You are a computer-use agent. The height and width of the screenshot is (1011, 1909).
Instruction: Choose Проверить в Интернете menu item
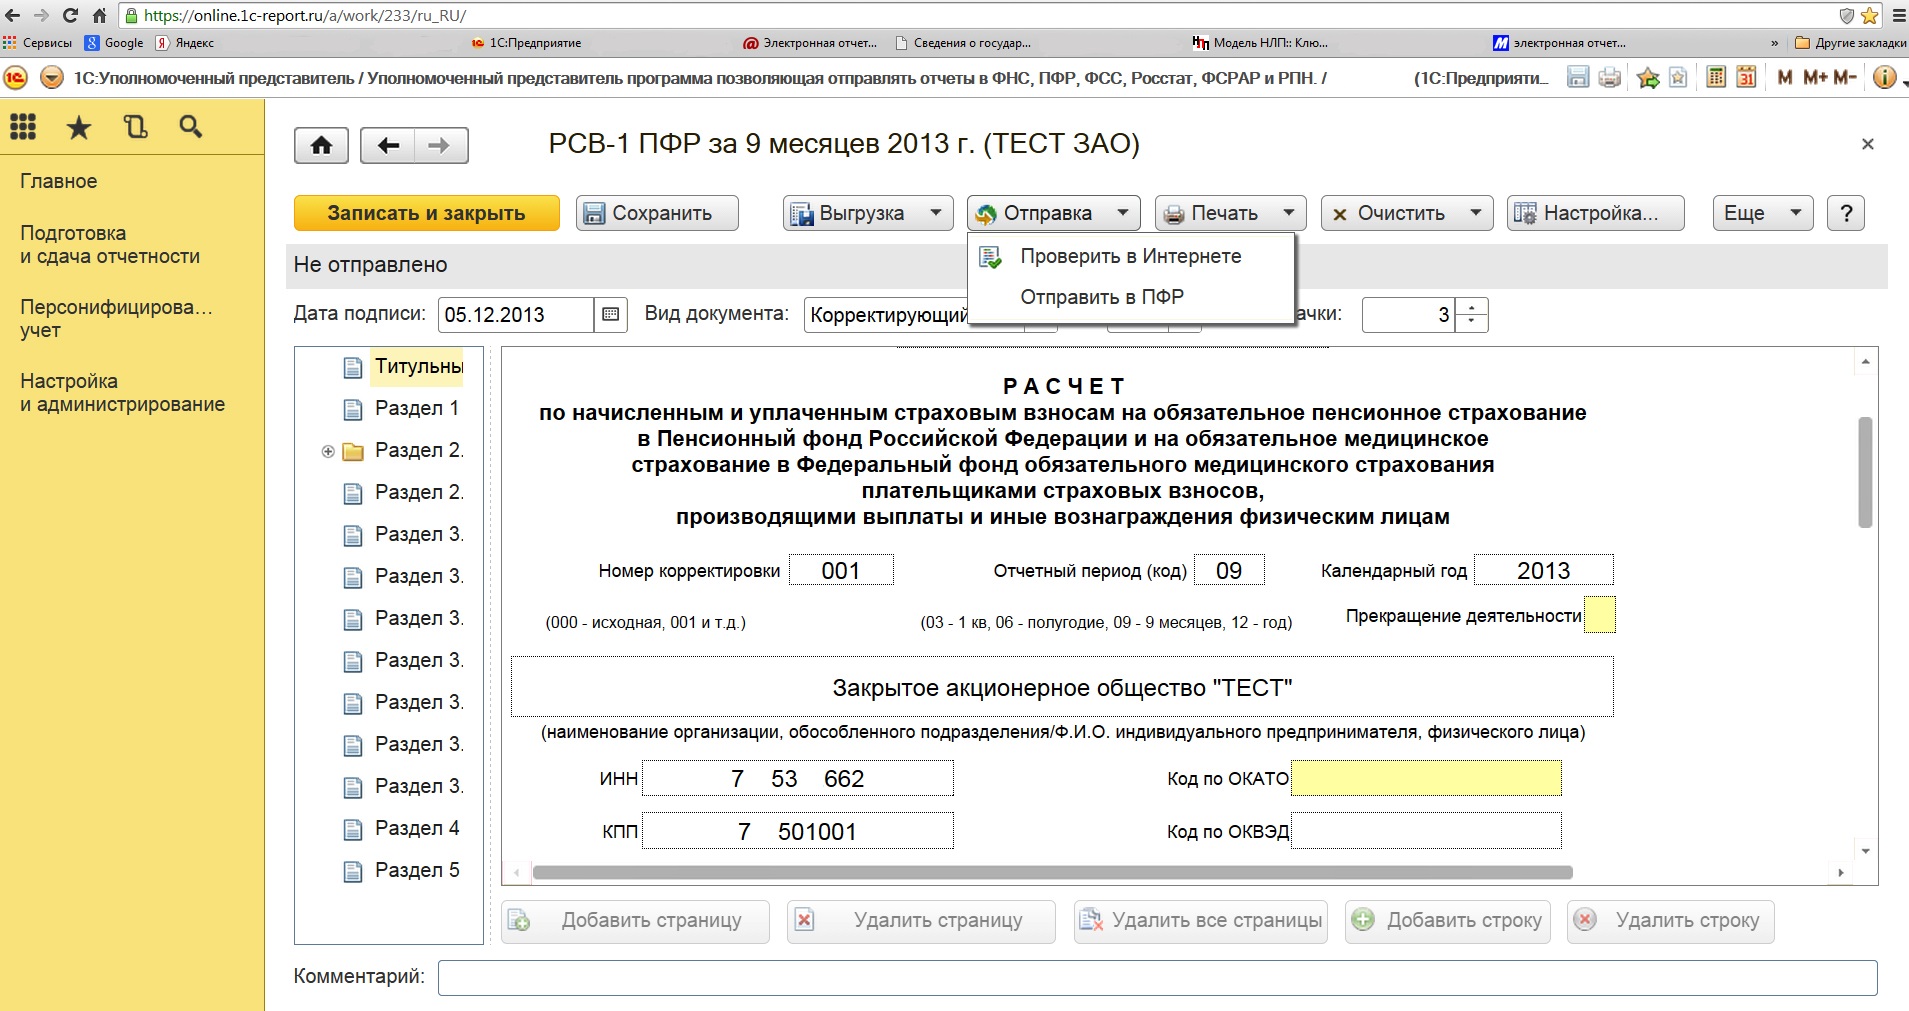coord(1131,257)
